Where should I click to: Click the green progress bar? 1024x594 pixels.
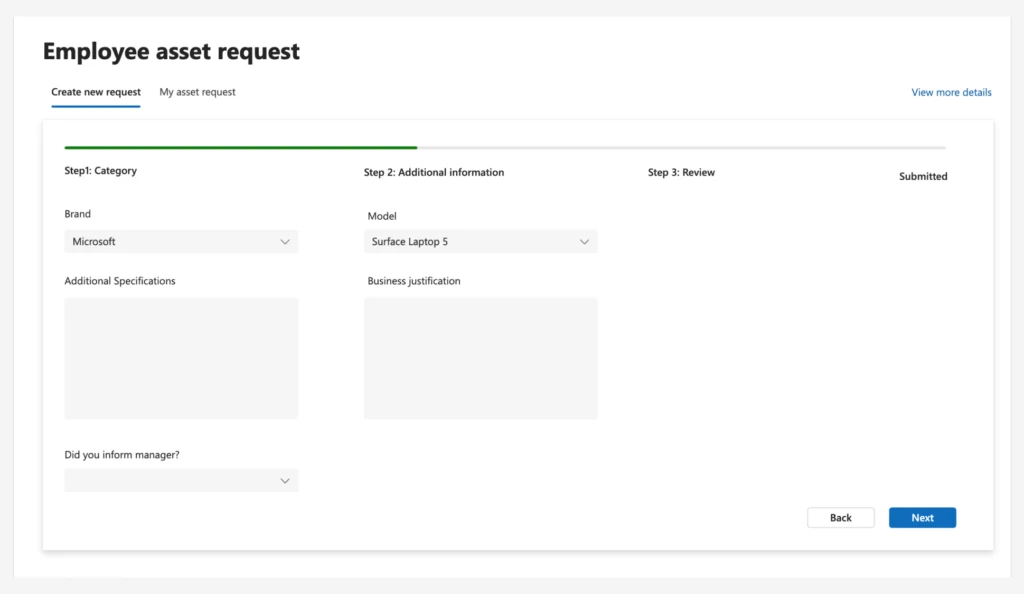tap(240, 146)
